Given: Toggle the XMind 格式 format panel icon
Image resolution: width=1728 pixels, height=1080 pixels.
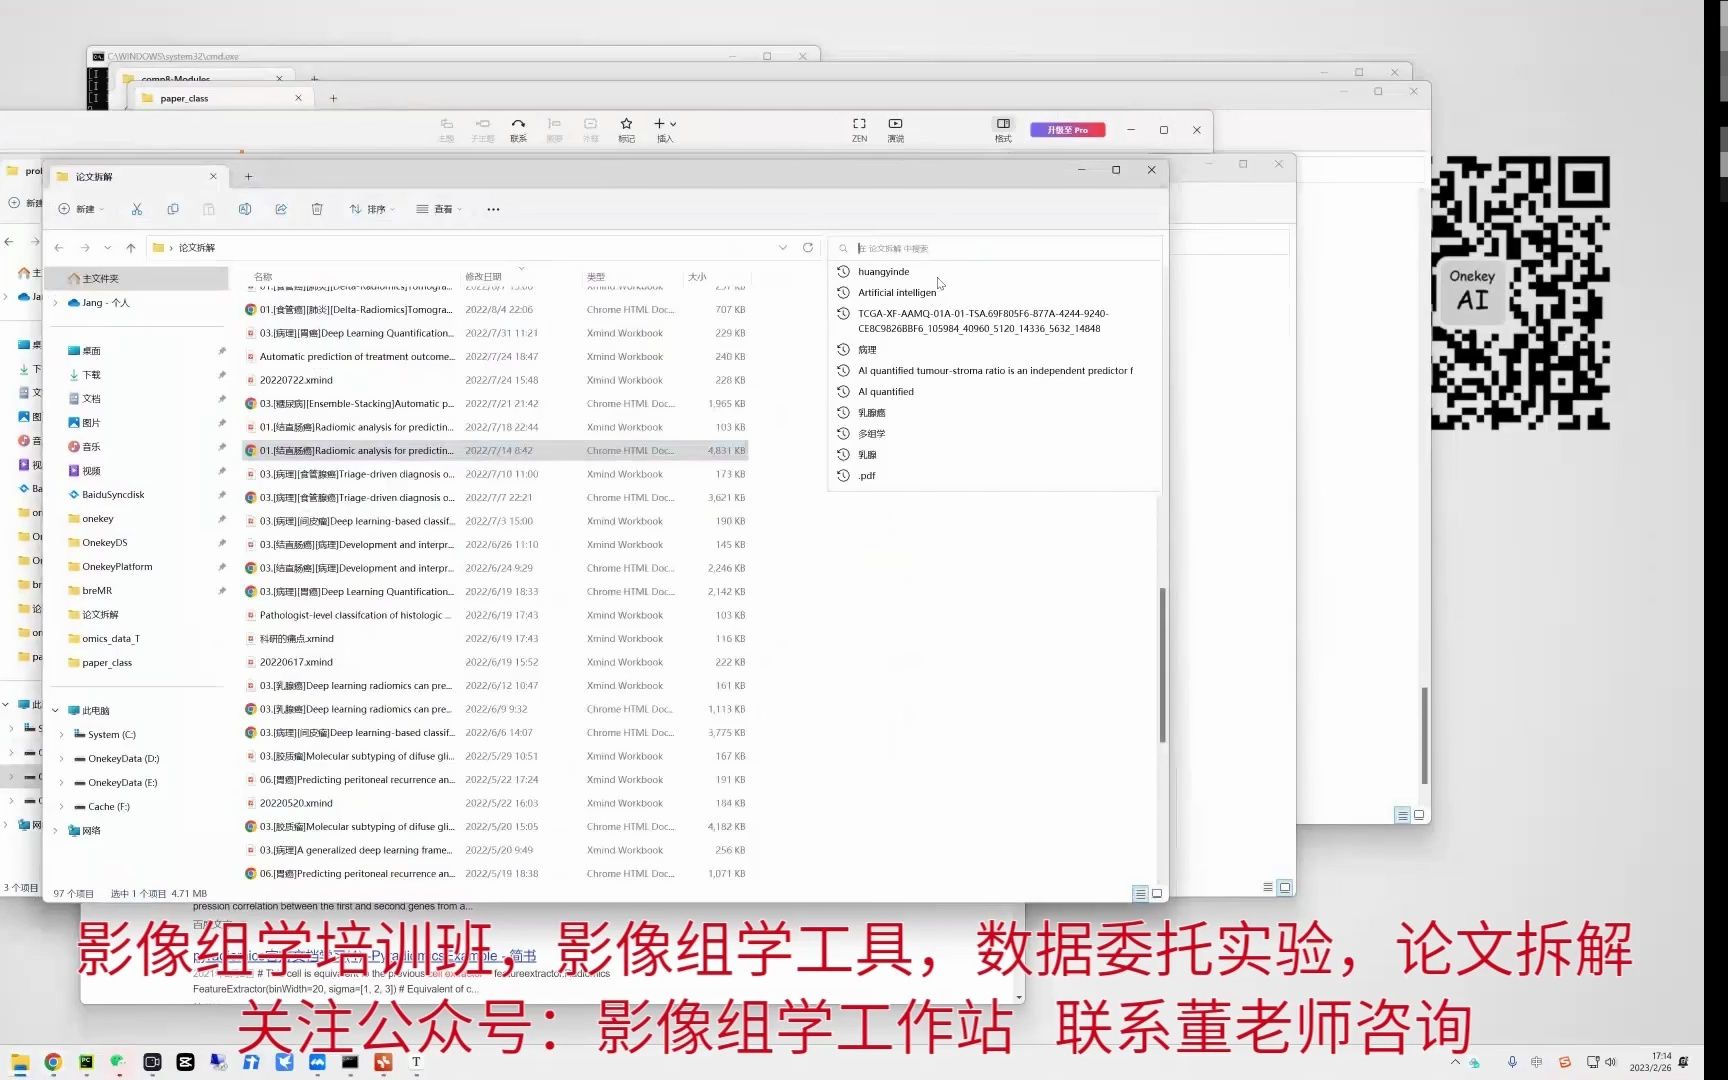Looking at the screenshot, I should 1003,129.
